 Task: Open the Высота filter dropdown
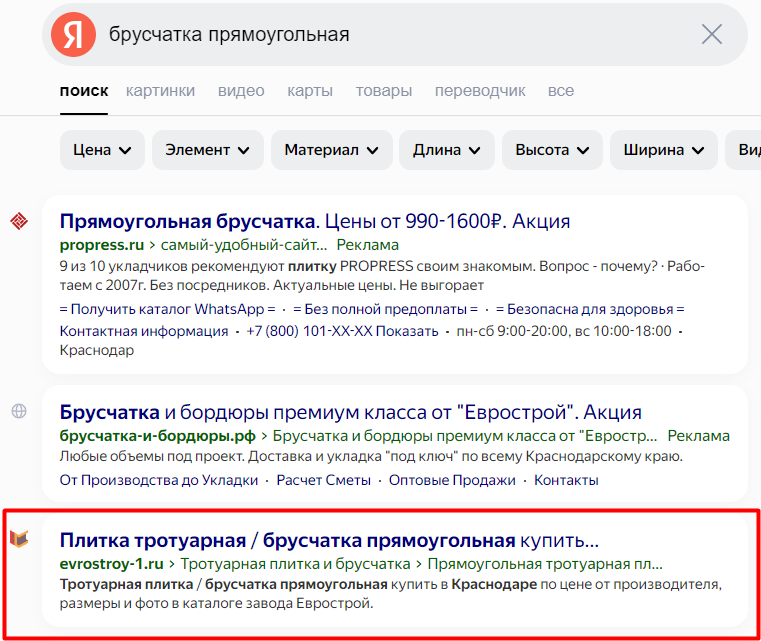(x=552, y=150)
